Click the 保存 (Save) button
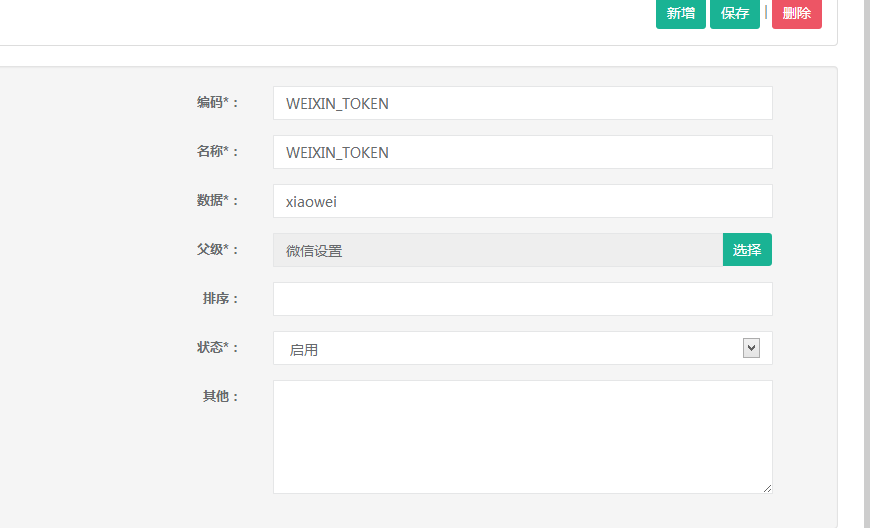 [735, 13]
